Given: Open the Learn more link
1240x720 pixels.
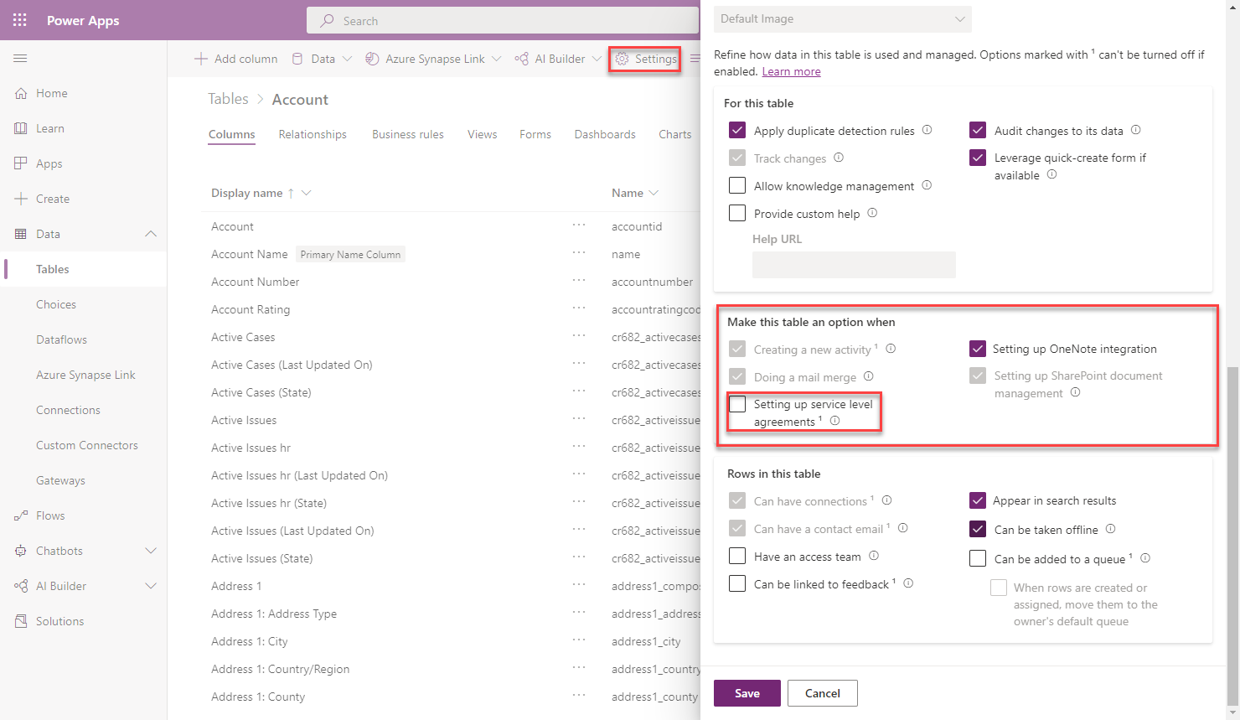Looking at the screenshot, I should tap(791, 72).
